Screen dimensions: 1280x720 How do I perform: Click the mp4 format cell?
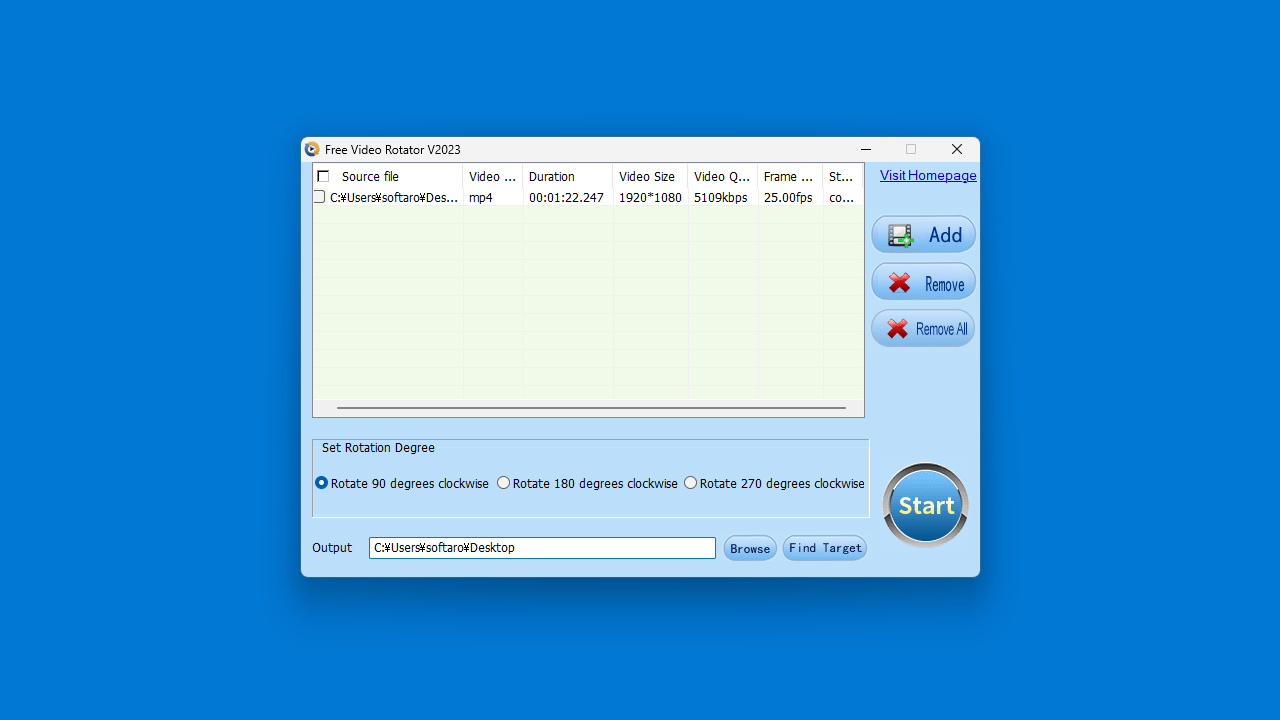pyautogui.click(x=481, y=198)
